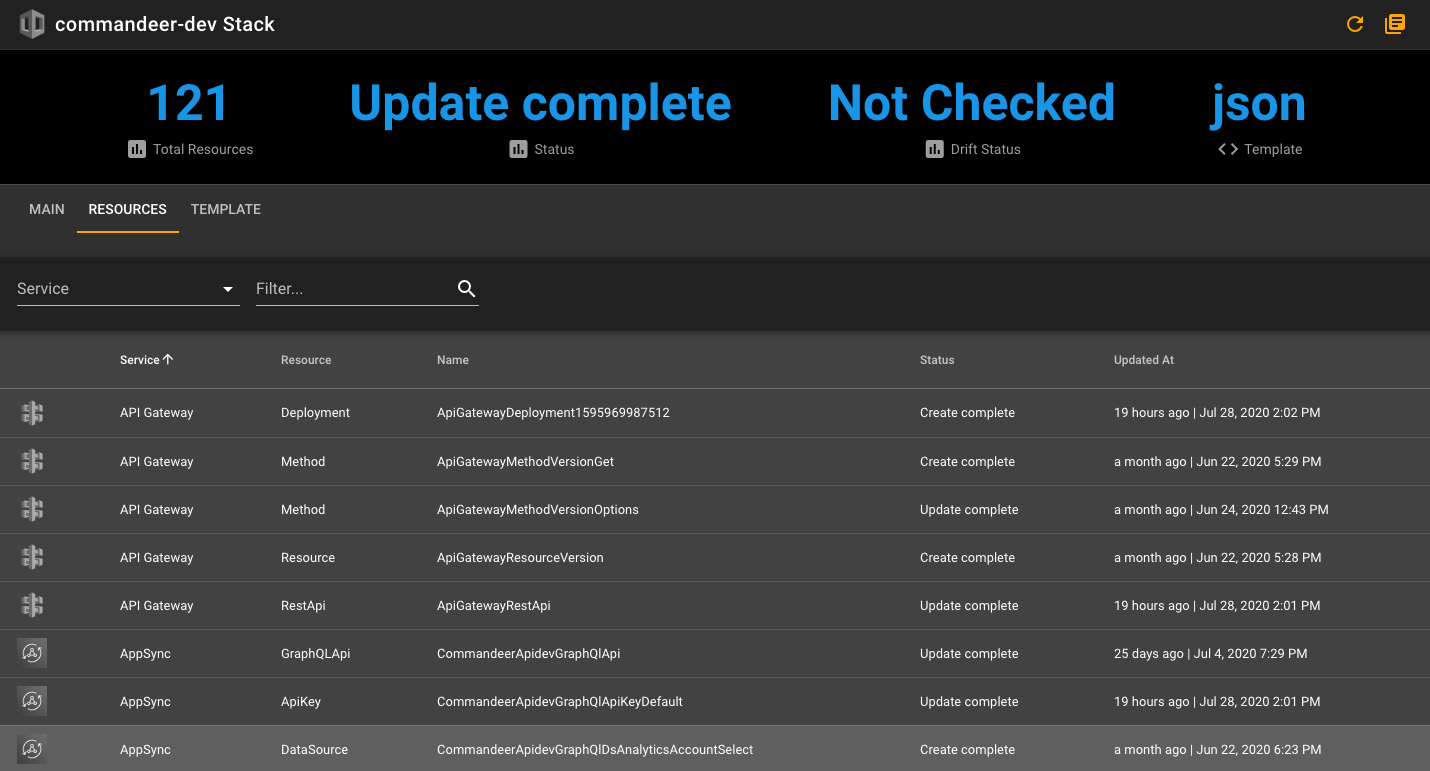Click status of ApiGatewayResourceVersion row
Viewport: 1430px width, 771px height.
tap(967, 557)
